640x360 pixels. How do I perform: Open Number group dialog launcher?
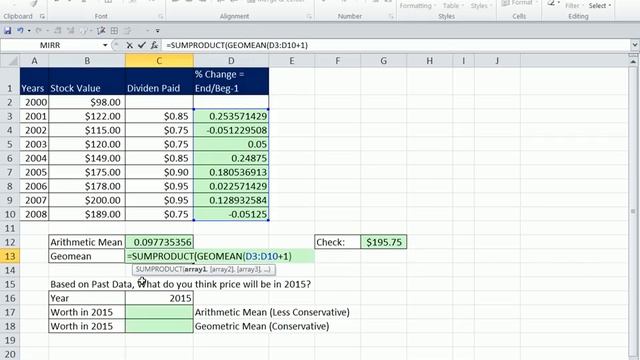pos(391,16)
